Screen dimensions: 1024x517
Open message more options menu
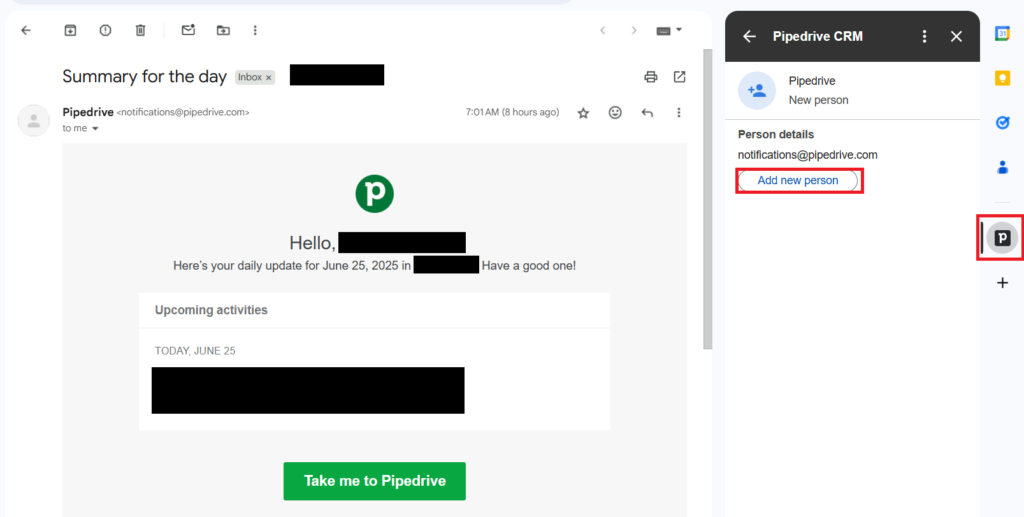679,112
